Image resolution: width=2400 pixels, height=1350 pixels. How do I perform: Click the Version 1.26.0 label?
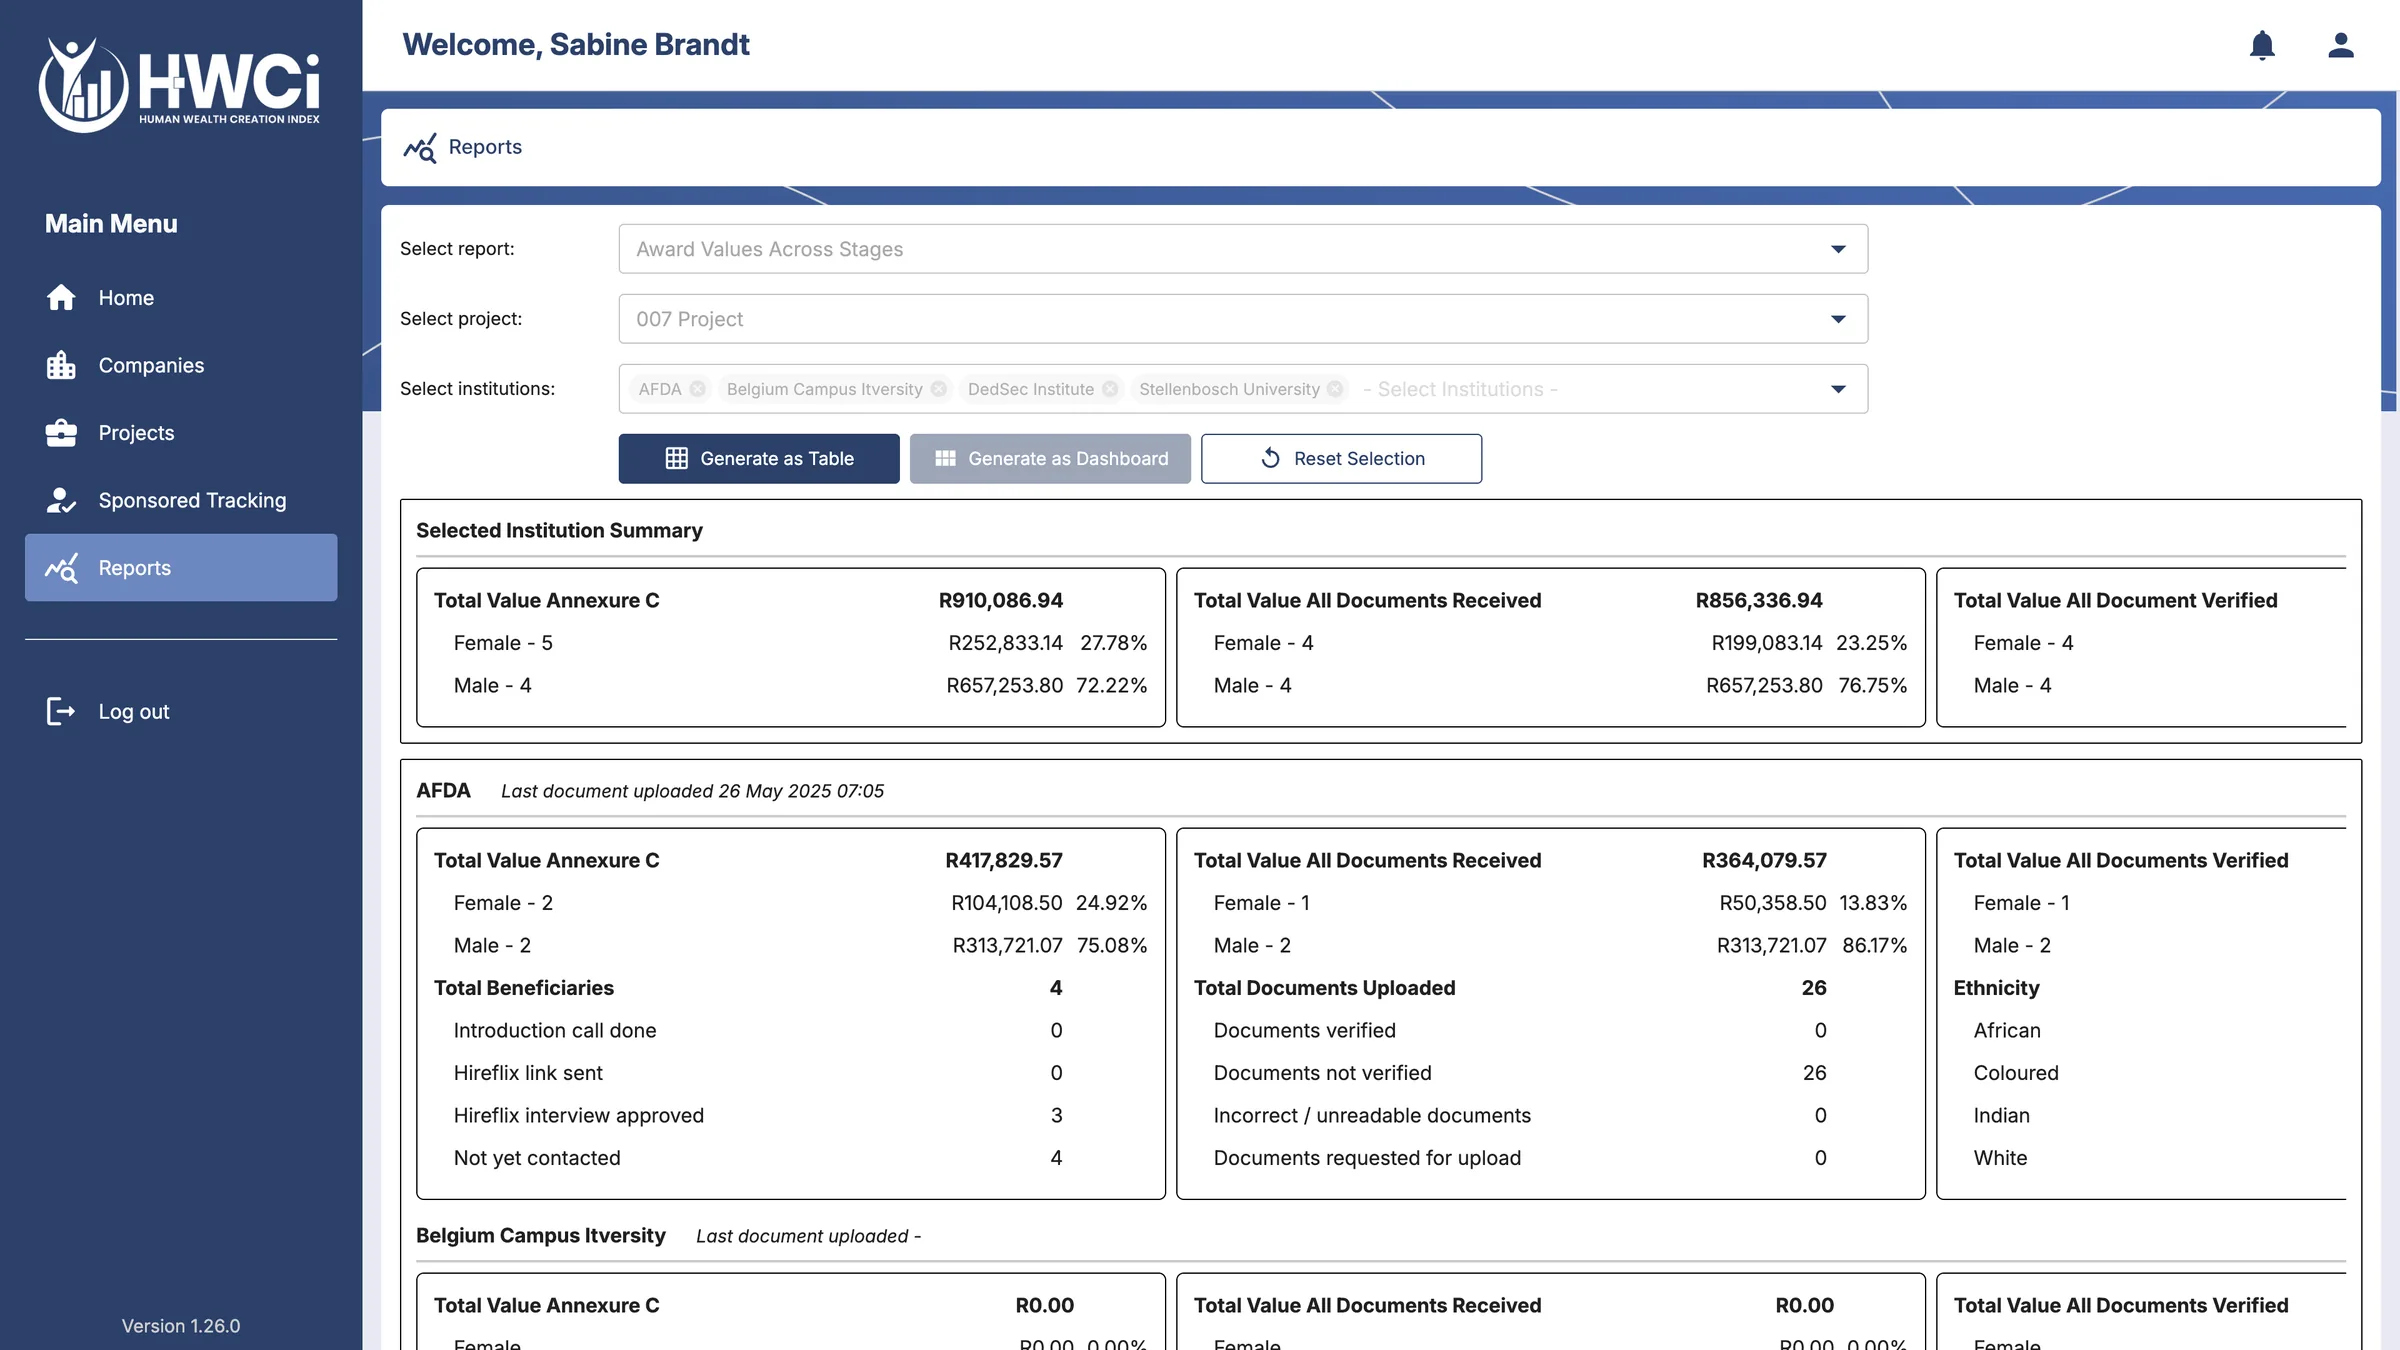(181, 1326)
